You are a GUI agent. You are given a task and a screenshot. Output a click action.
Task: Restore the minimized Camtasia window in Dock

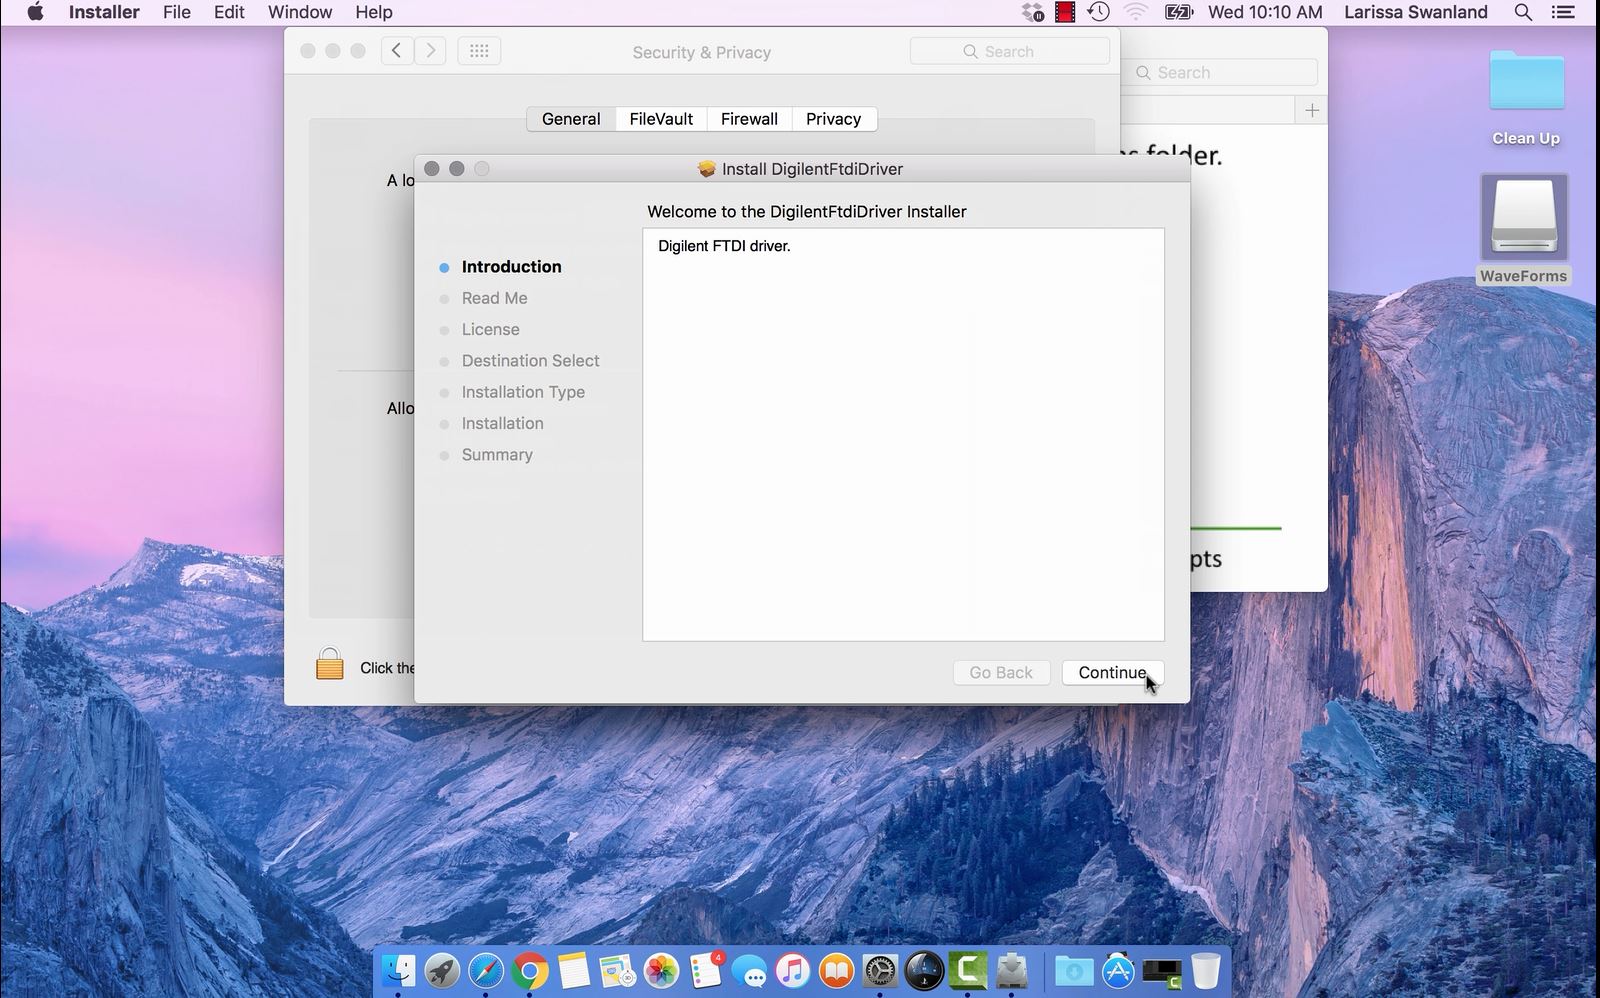click(x=1162, y=972)
